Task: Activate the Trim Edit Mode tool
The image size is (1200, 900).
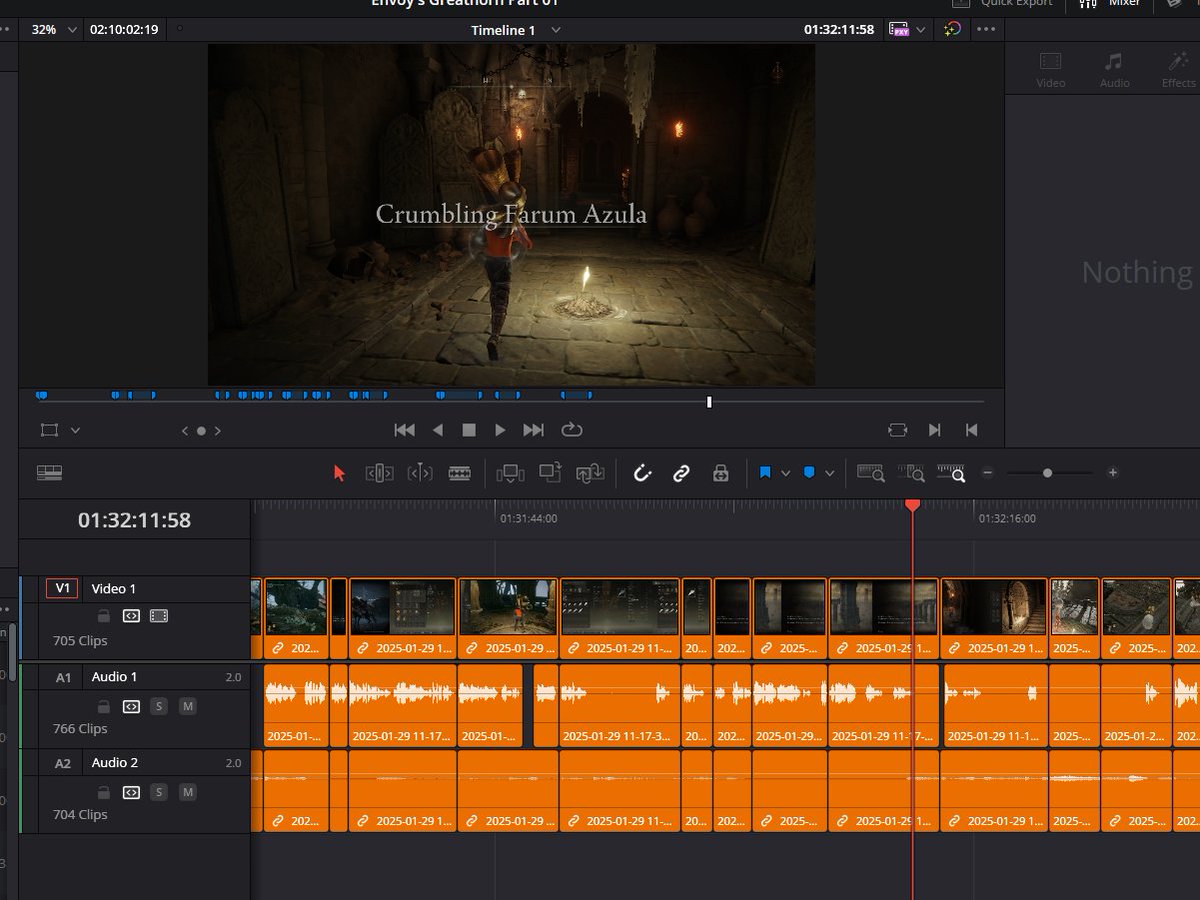Action: point(379,473)
